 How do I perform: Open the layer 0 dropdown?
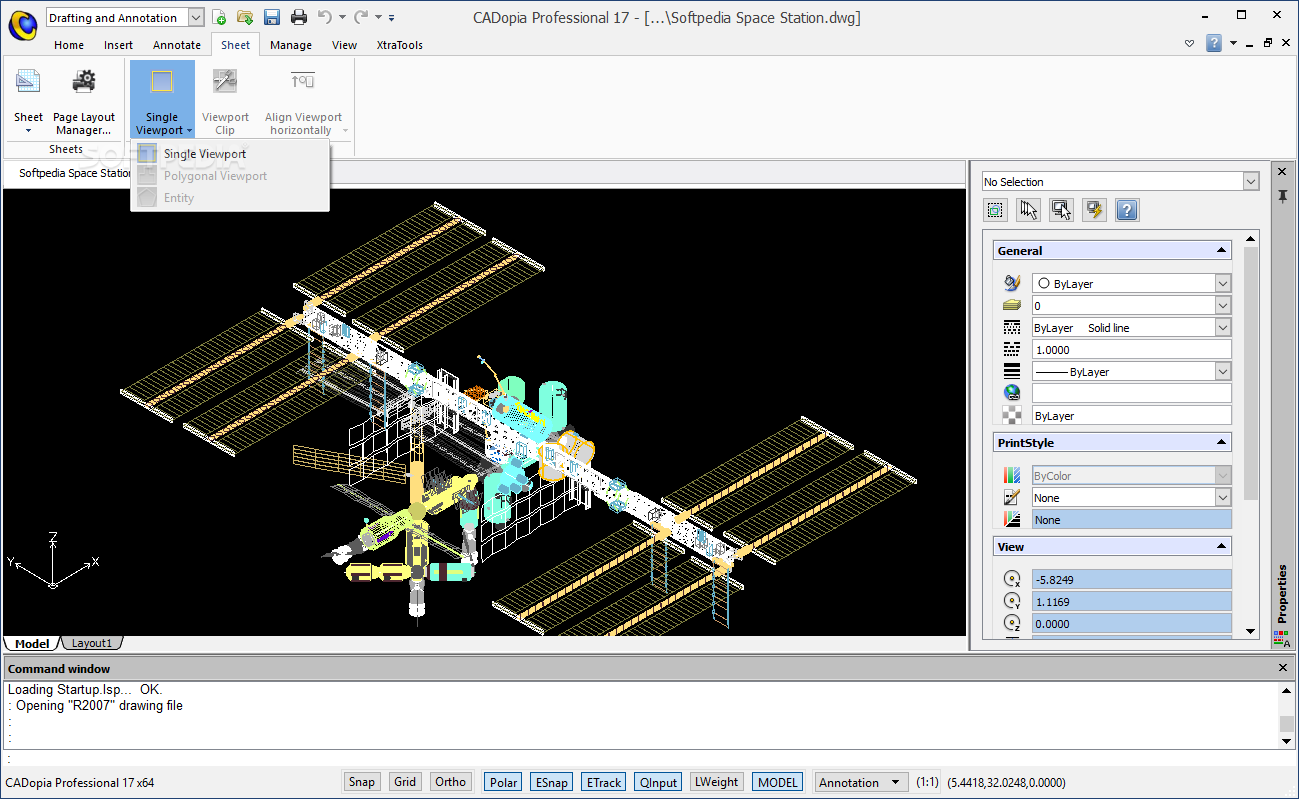click(1223, 306)
